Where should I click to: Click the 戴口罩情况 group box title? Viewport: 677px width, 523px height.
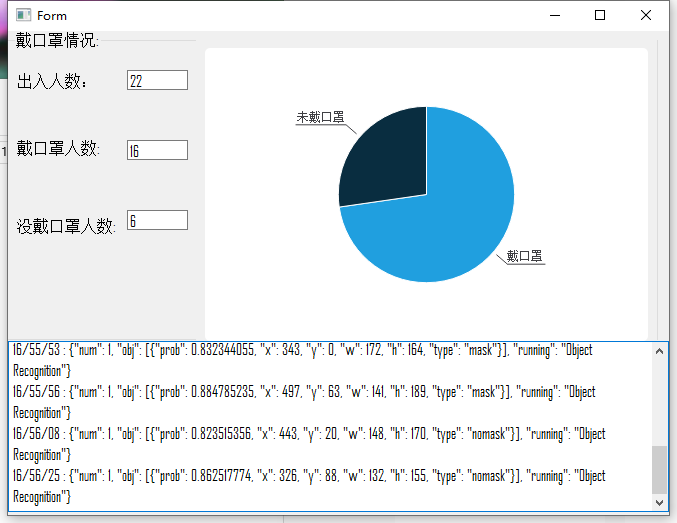coord(56,40)
